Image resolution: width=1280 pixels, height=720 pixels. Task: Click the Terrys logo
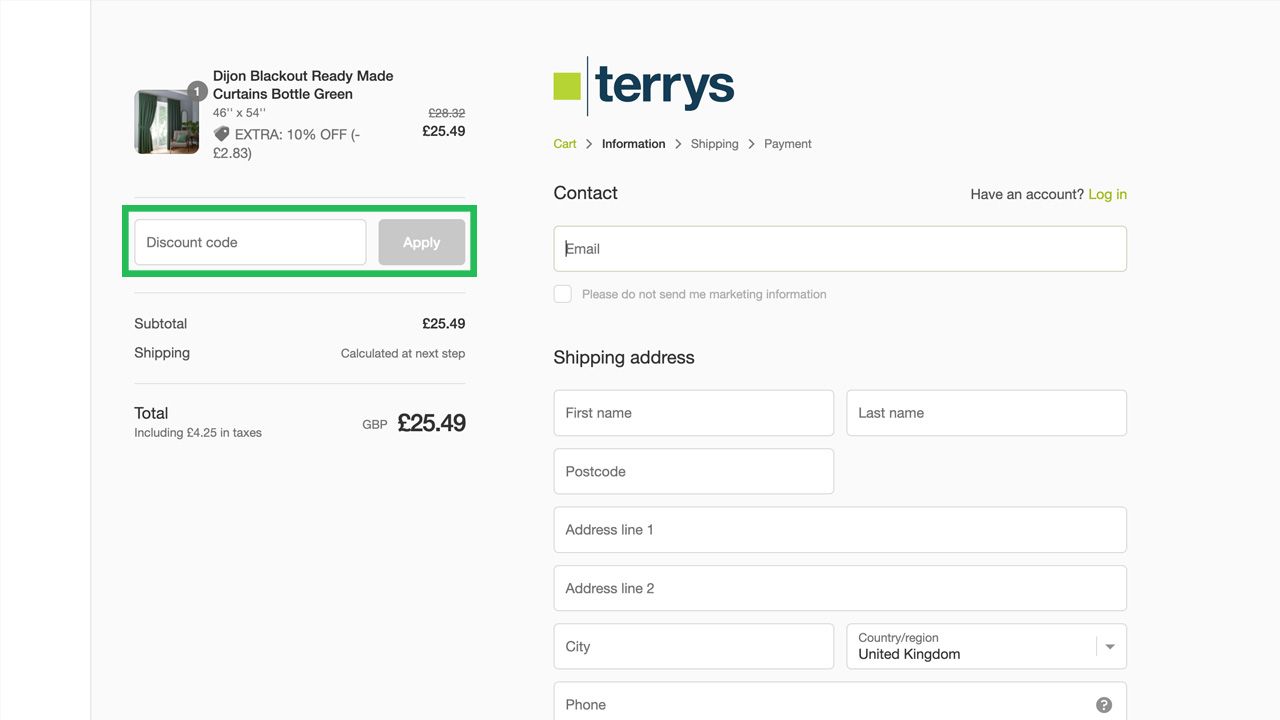click(644, 86)
